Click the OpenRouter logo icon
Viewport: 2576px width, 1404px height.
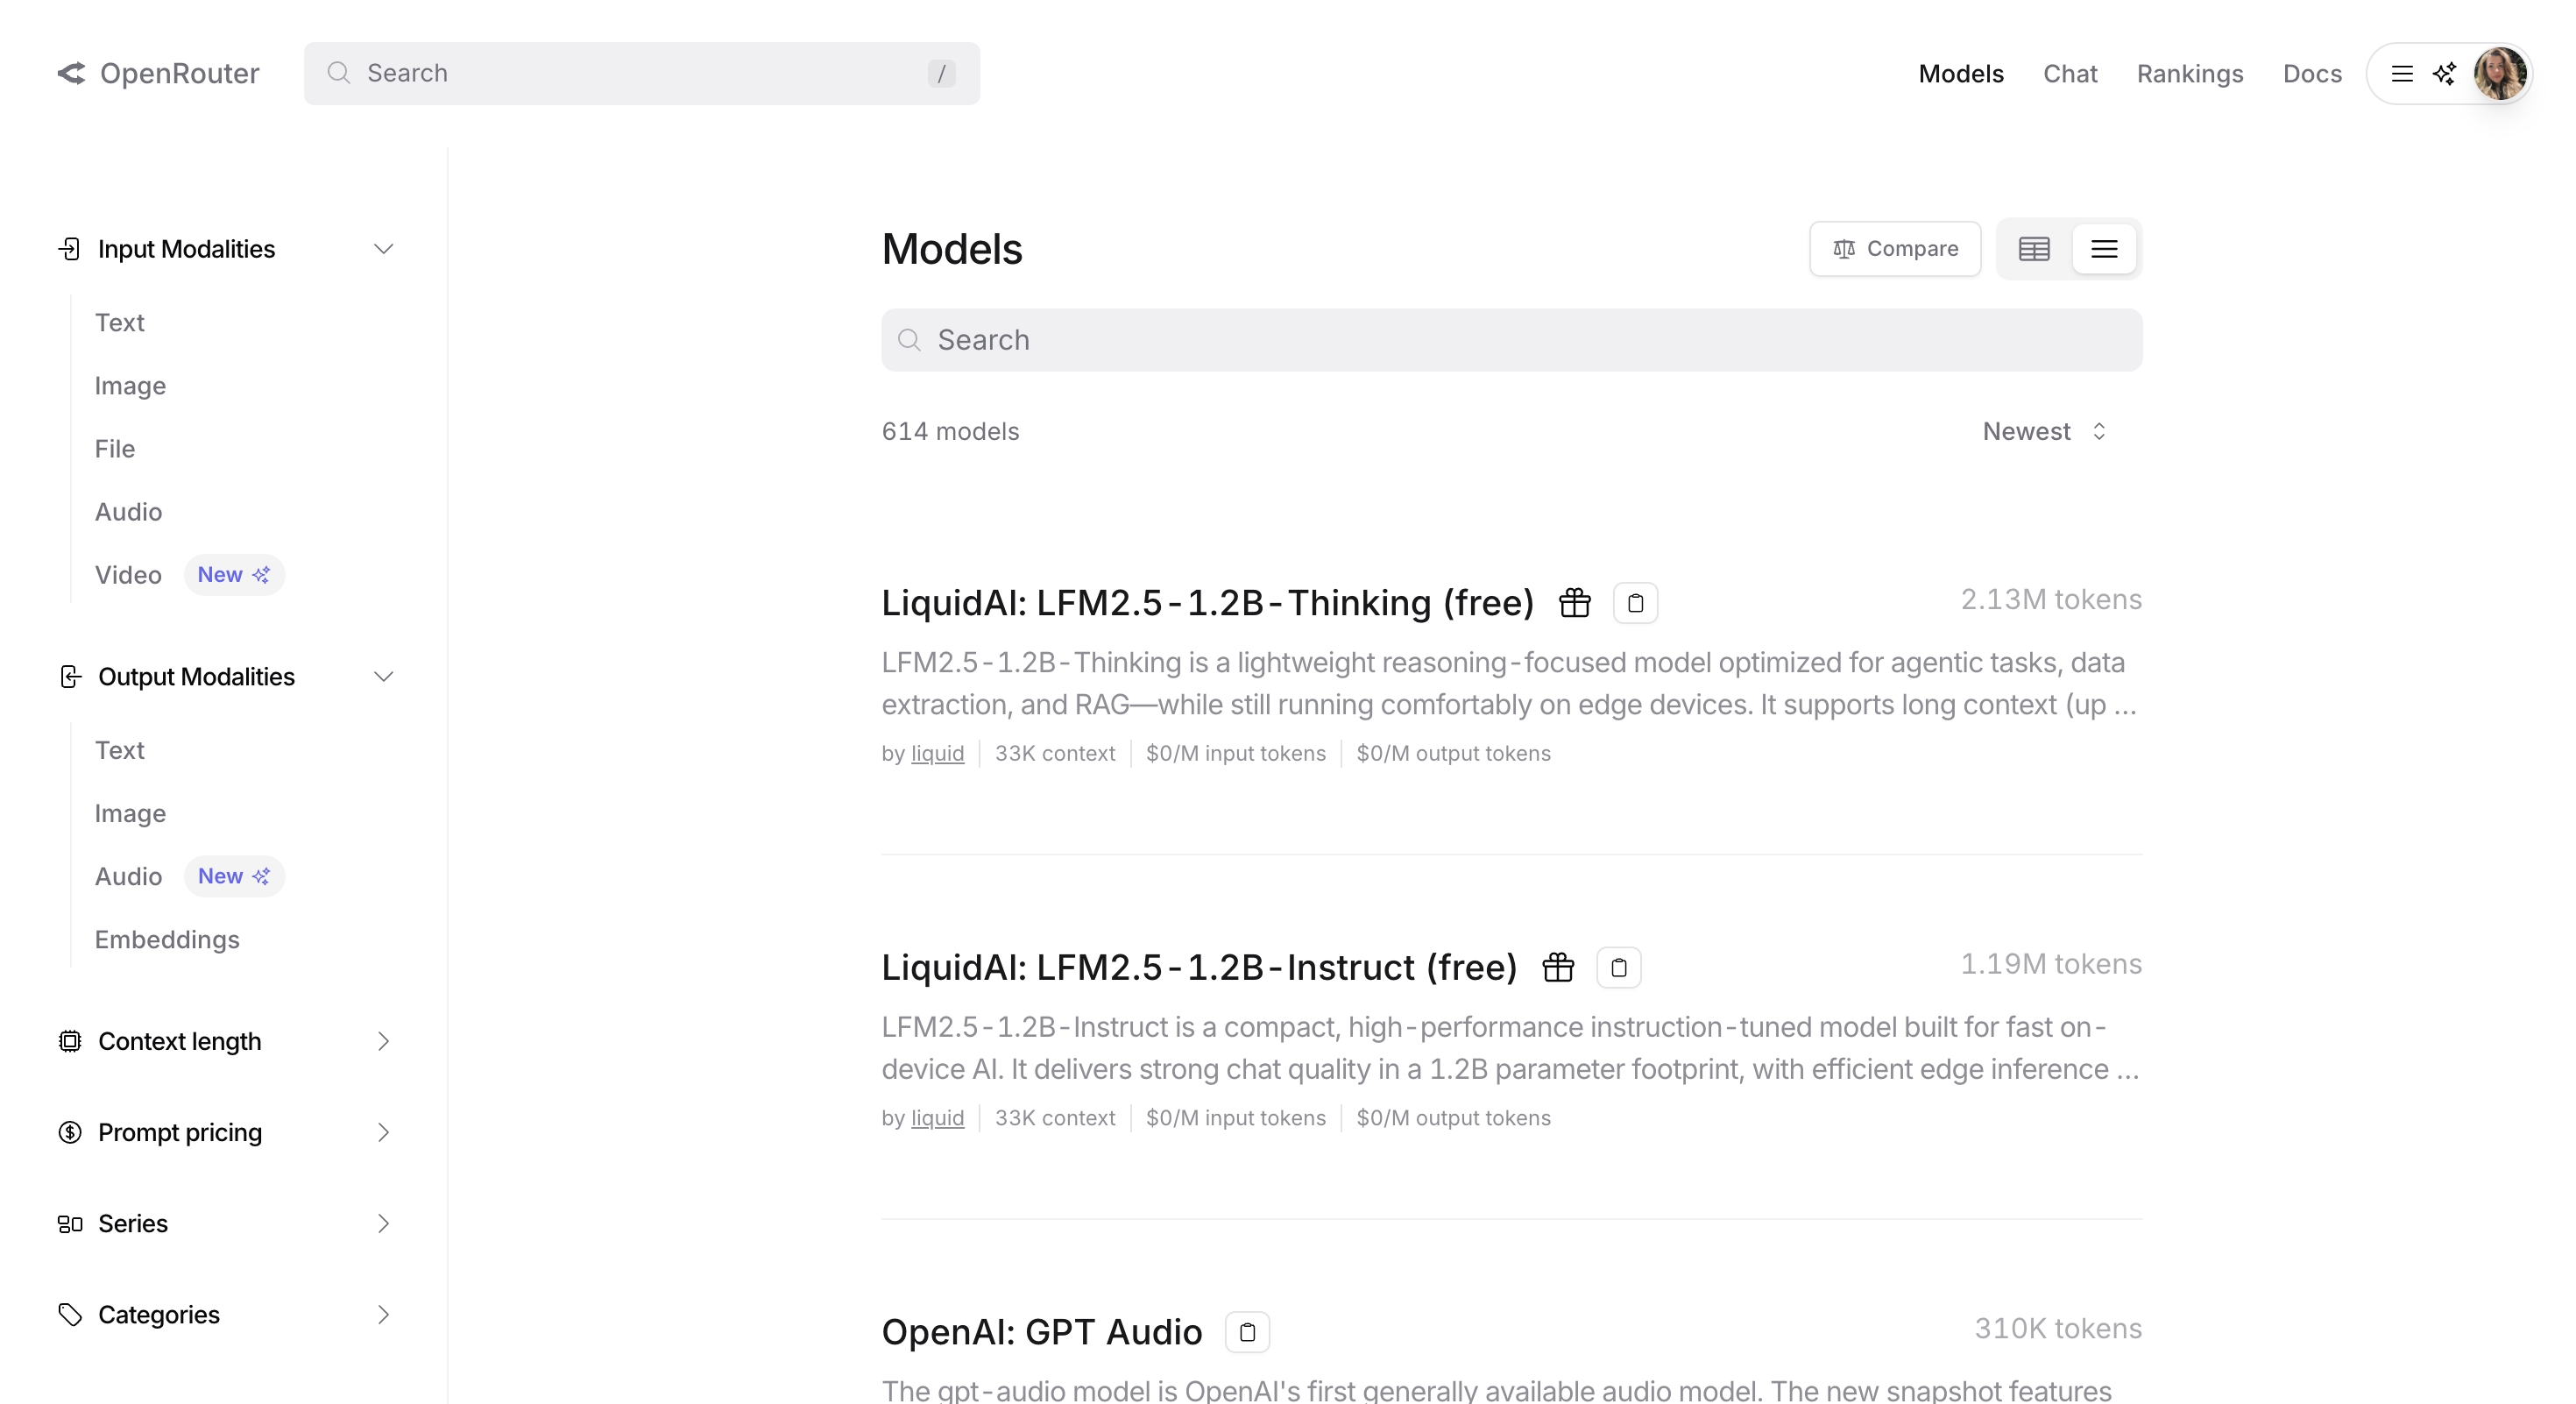(x=70, y=73)
